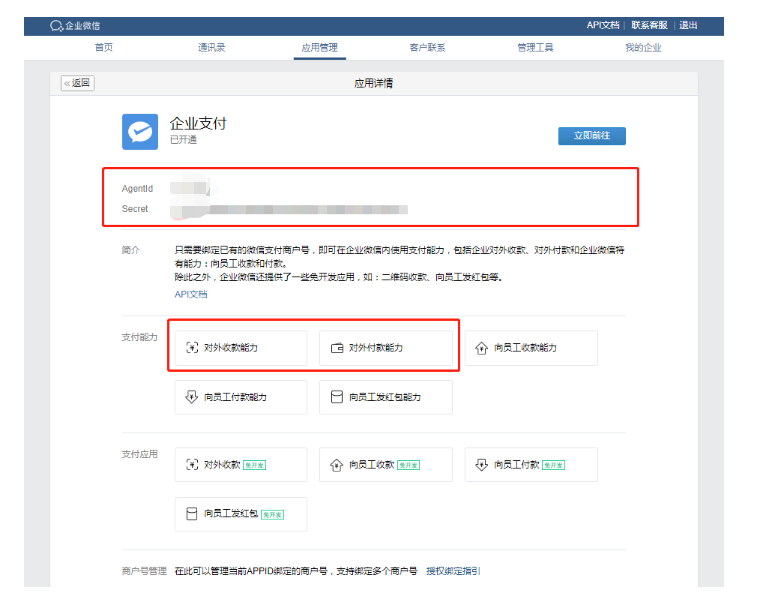The image size is (780, 601).
Task: Click the 企业微信 logo icon
Action: click(56, 26)
